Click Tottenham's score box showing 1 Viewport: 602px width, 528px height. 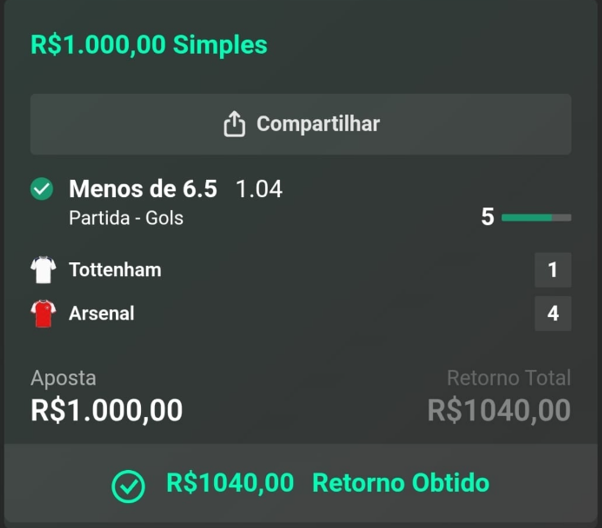(553, 270)
